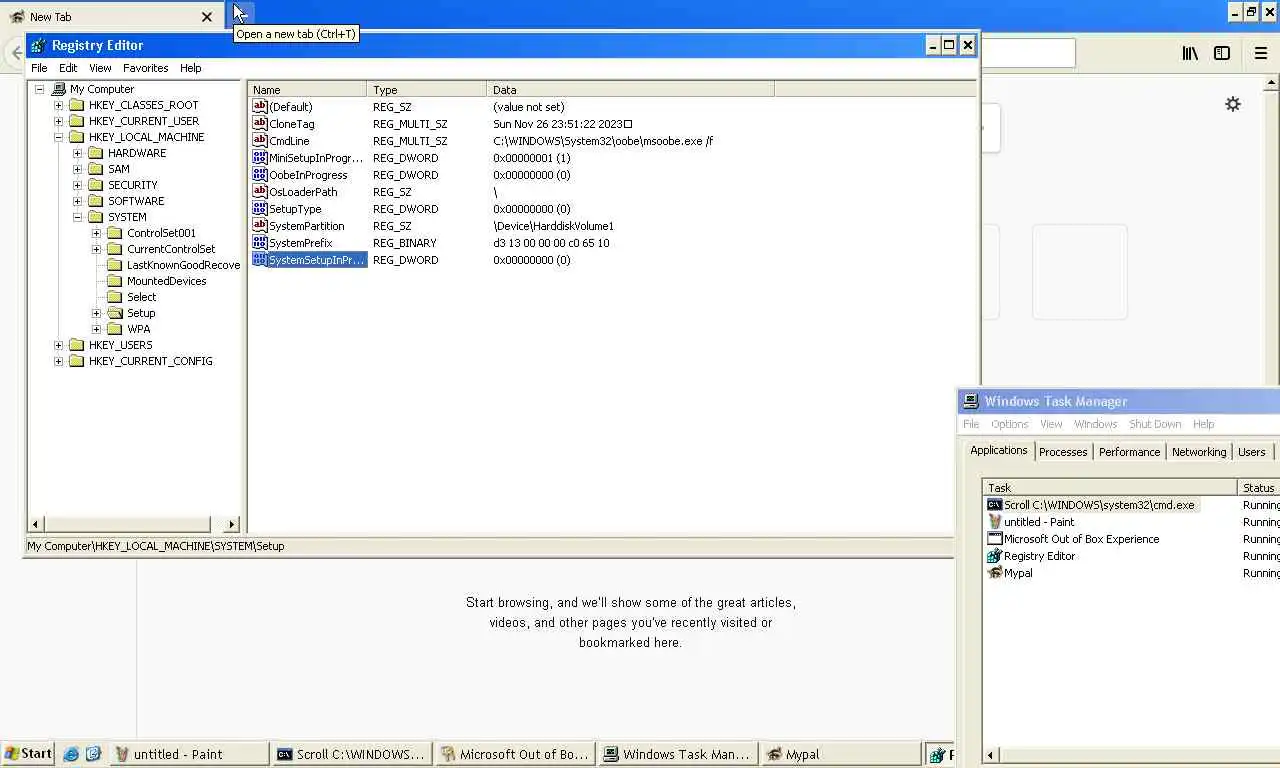Switch to Scroll cmd.exe taskbar button

pyautogui.click(x=353, y=754)
